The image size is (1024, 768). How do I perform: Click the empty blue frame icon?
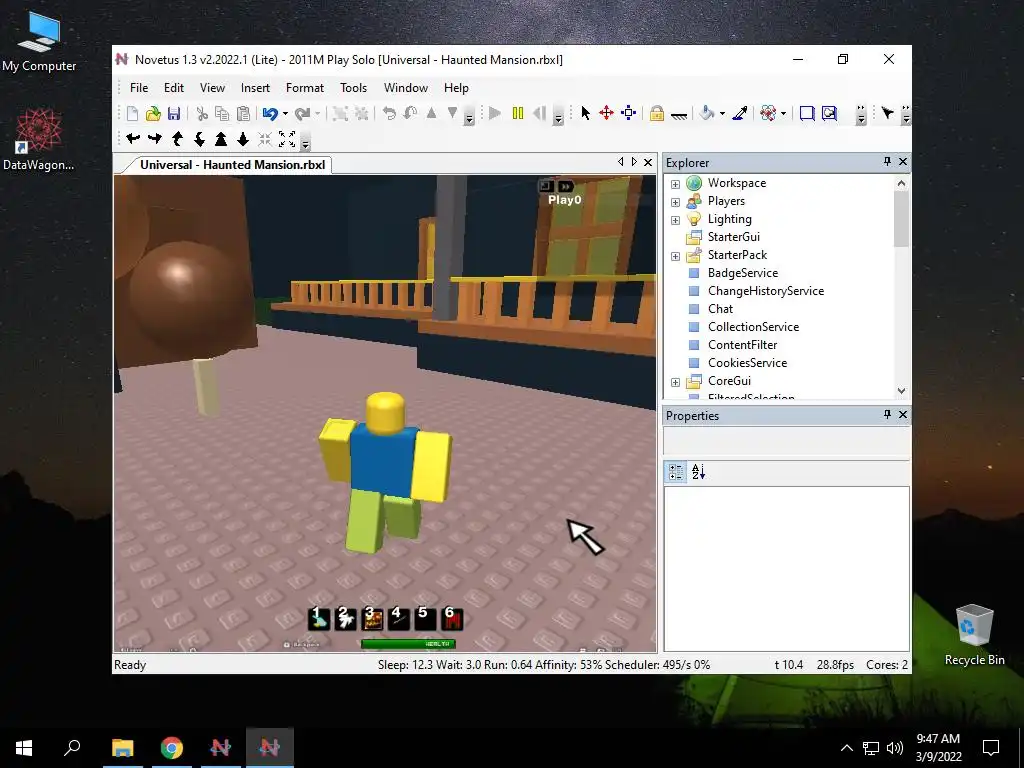807,114
